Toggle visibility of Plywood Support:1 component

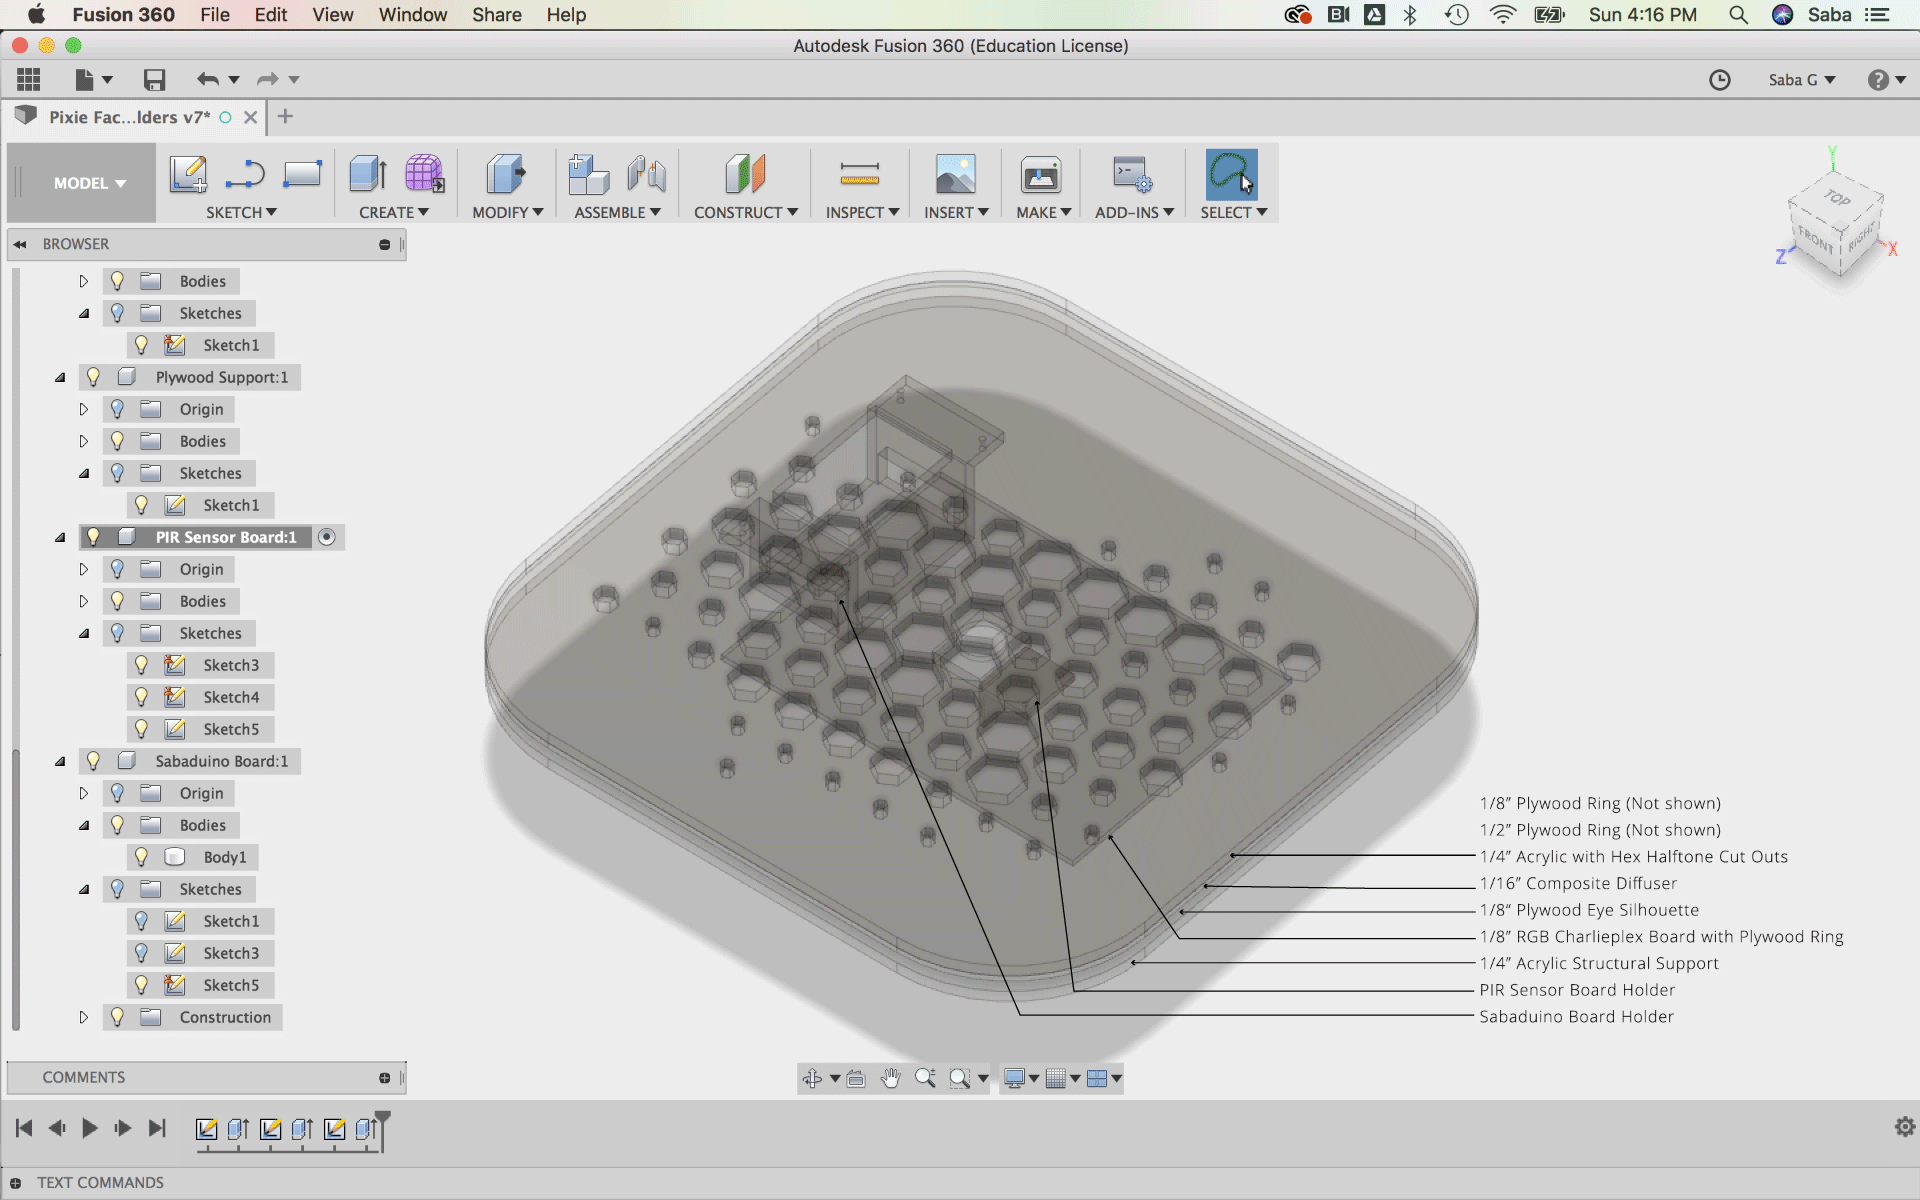93,377
